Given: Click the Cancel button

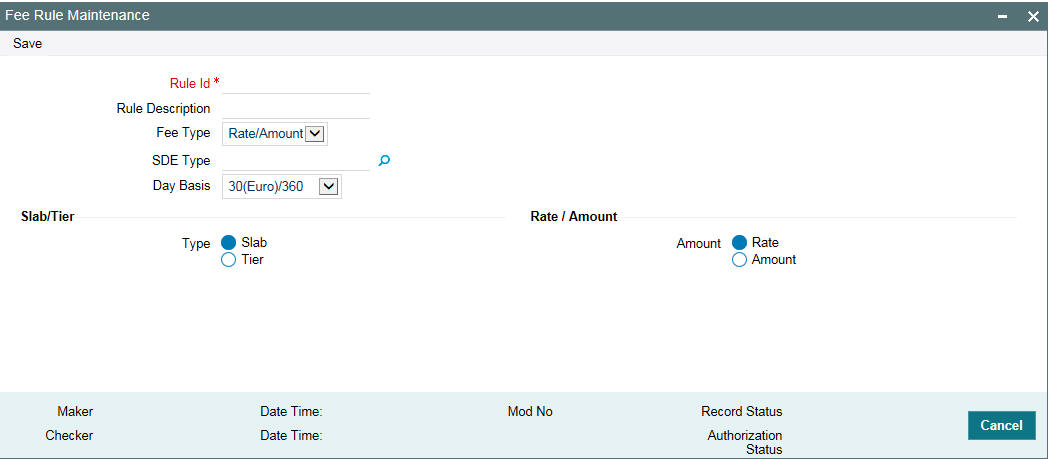Looking at the screenshot, I should 1001,426.
